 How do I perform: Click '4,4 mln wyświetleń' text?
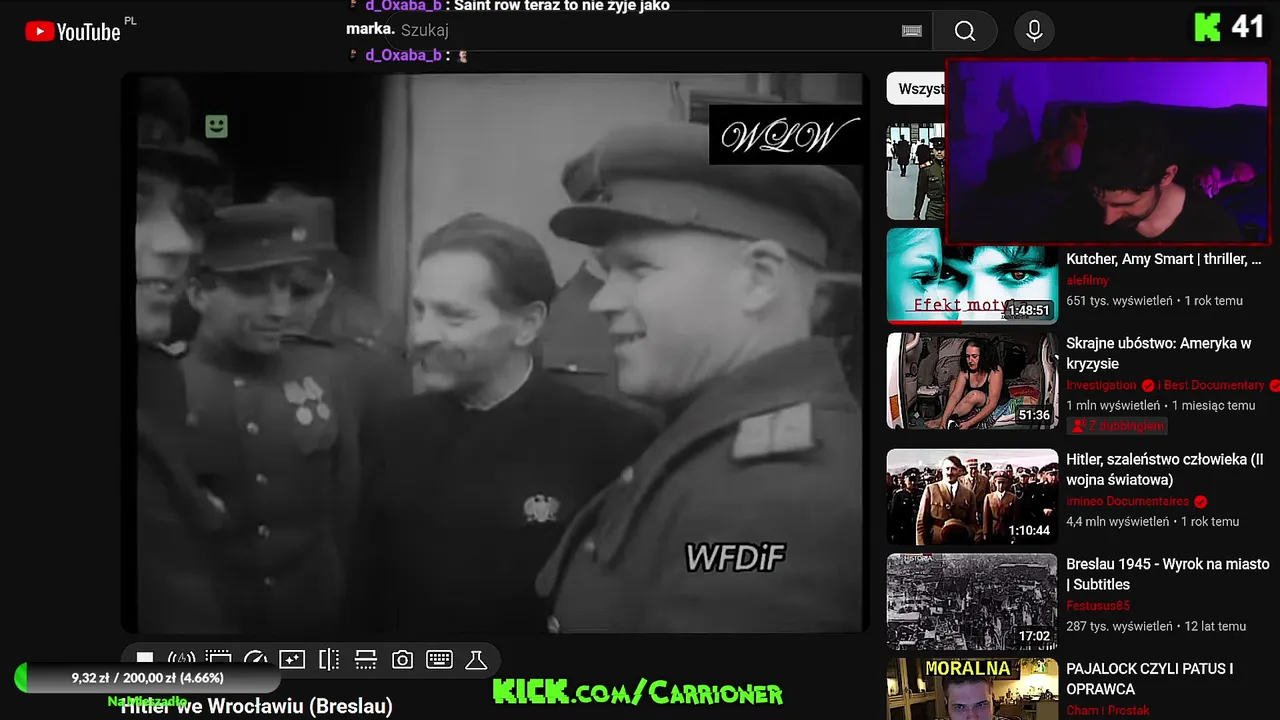(1117, 521)
